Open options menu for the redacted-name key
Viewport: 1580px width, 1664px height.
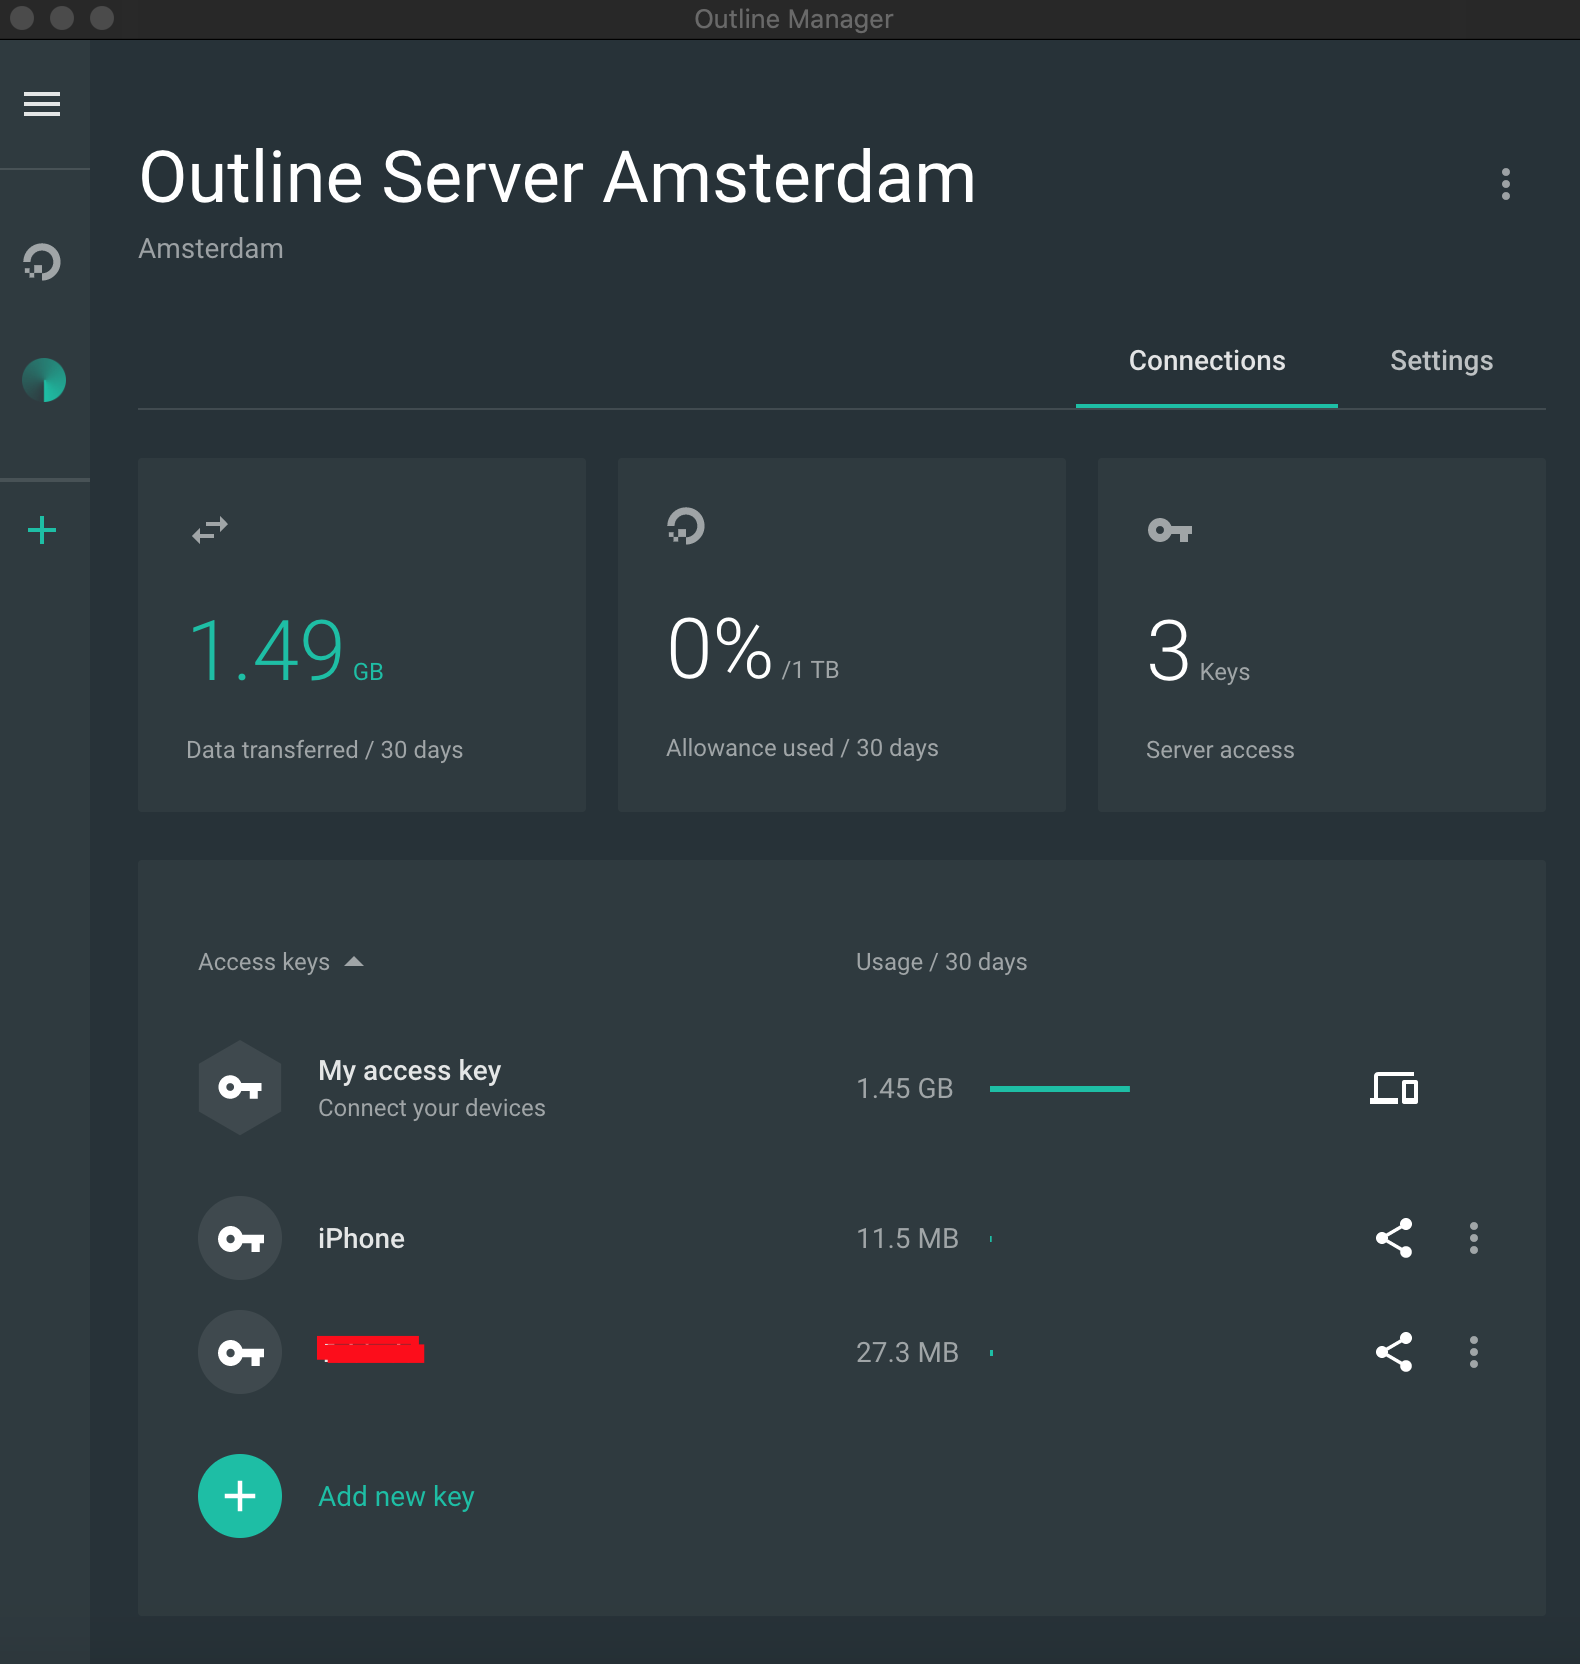[1473, 1352]
